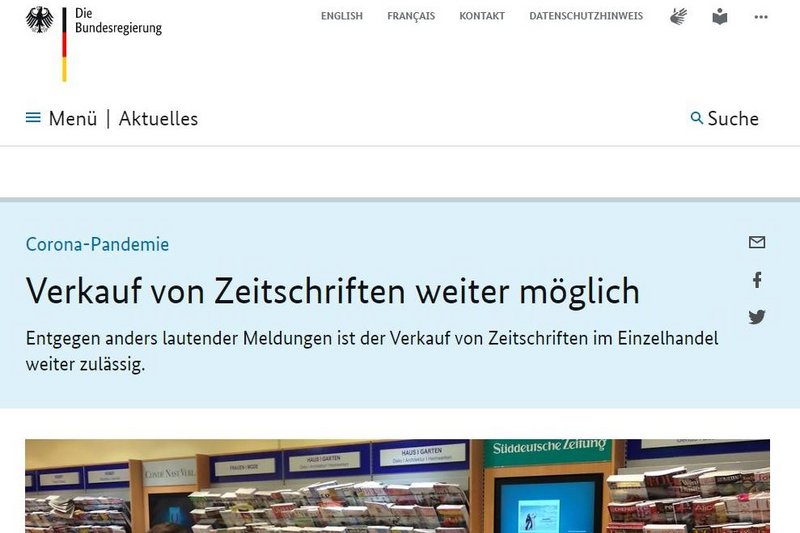Open the easy language reading icon

pyautogui.click(x=720, y=16)
